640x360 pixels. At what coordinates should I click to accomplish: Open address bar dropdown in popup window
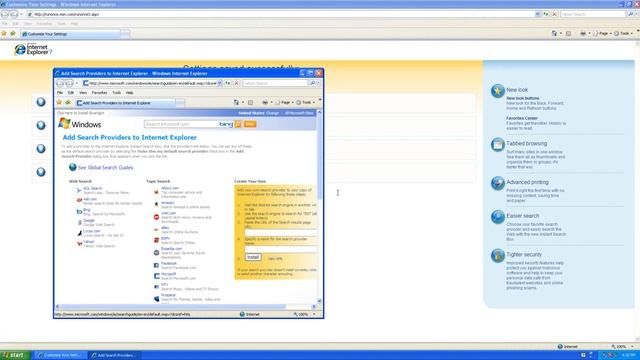click(220, 83)
